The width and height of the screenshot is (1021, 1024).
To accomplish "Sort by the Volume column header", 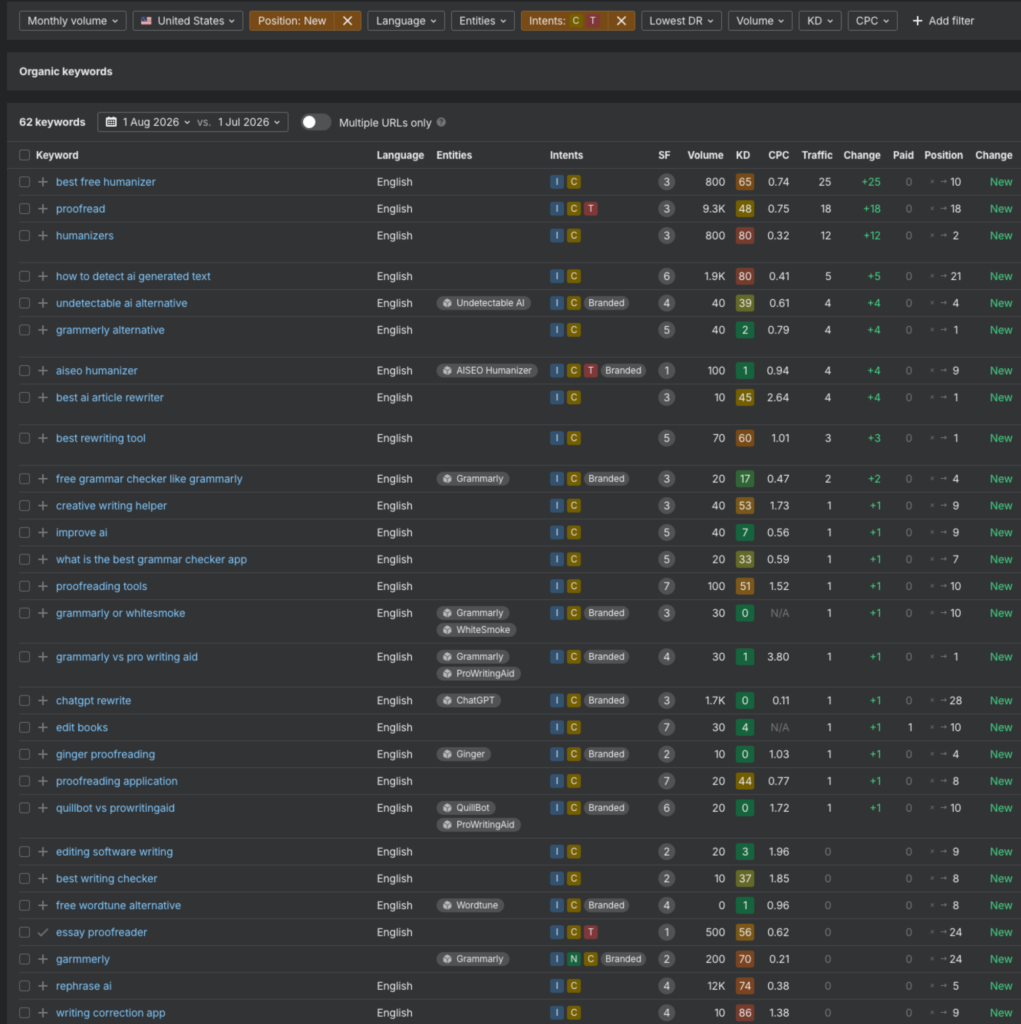I will tap(705, 155).
